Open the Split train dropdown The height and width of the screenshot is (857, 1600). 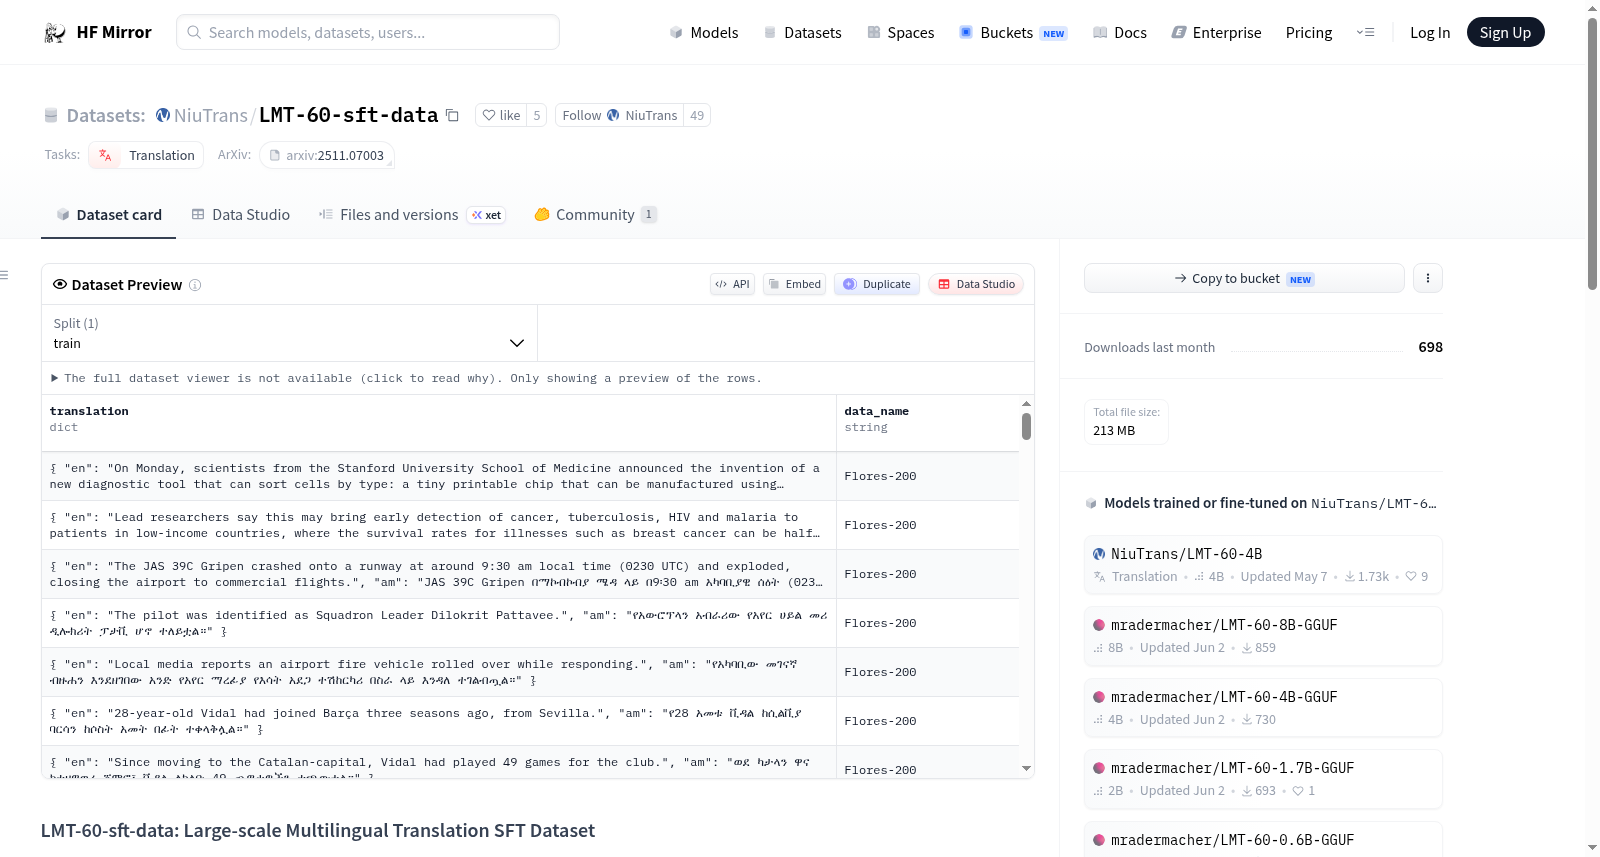pyautogui.click(x=289, y=333)
